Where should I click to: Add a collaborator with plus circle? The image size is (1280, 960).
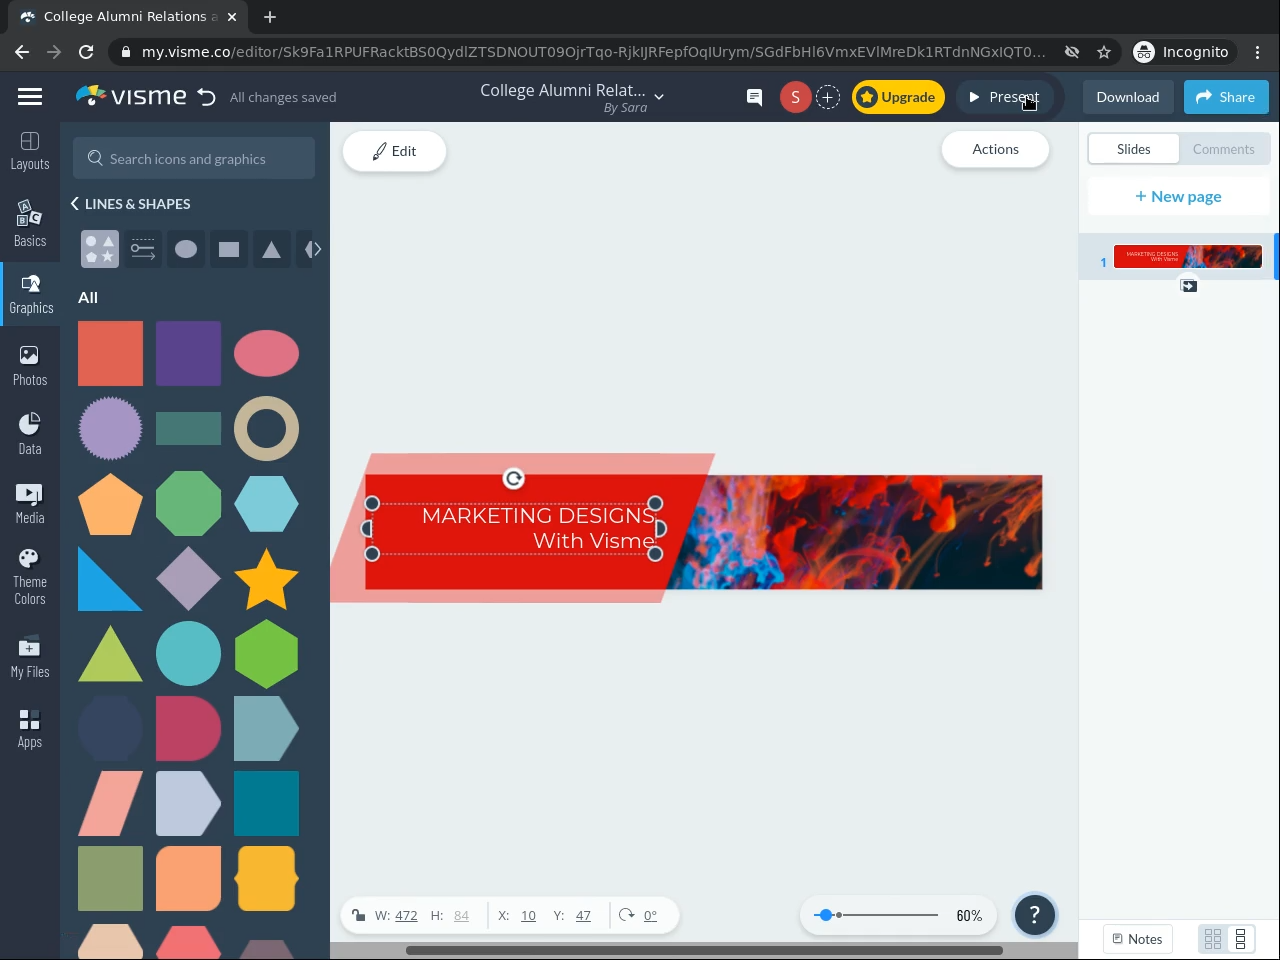pyautogui.click(x=827, y=97)
